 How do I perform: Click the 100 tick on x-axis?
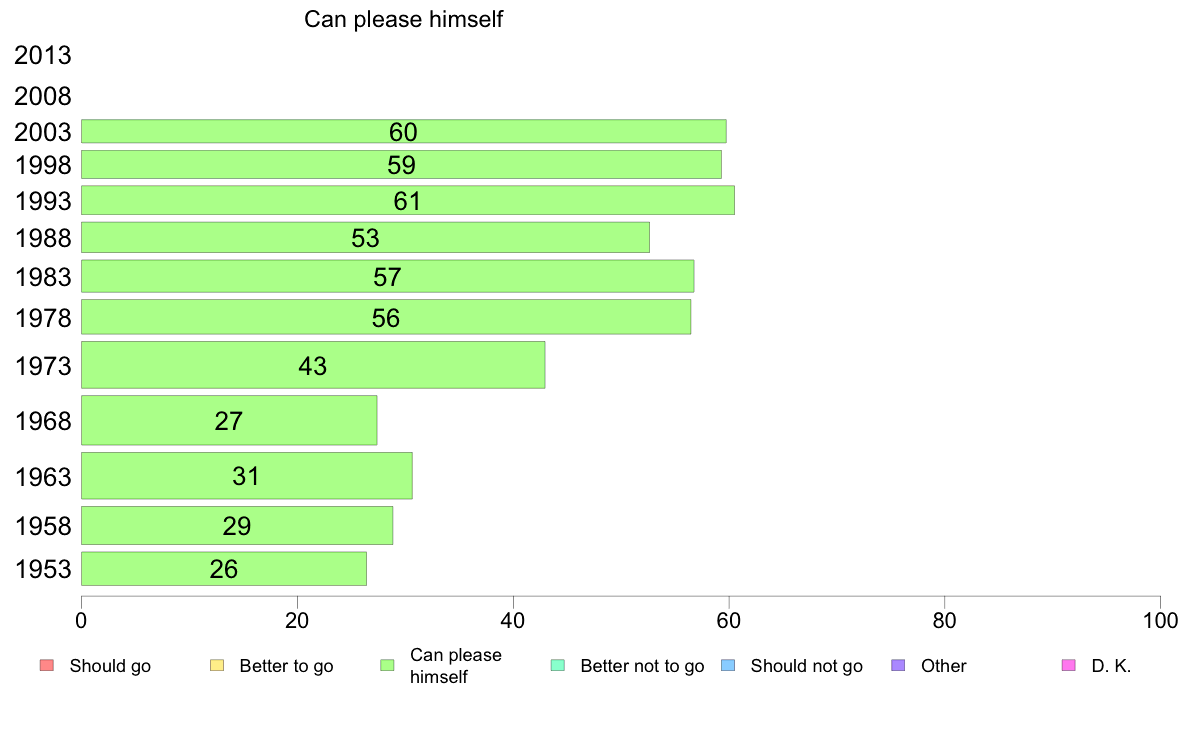coord(1160,621)
